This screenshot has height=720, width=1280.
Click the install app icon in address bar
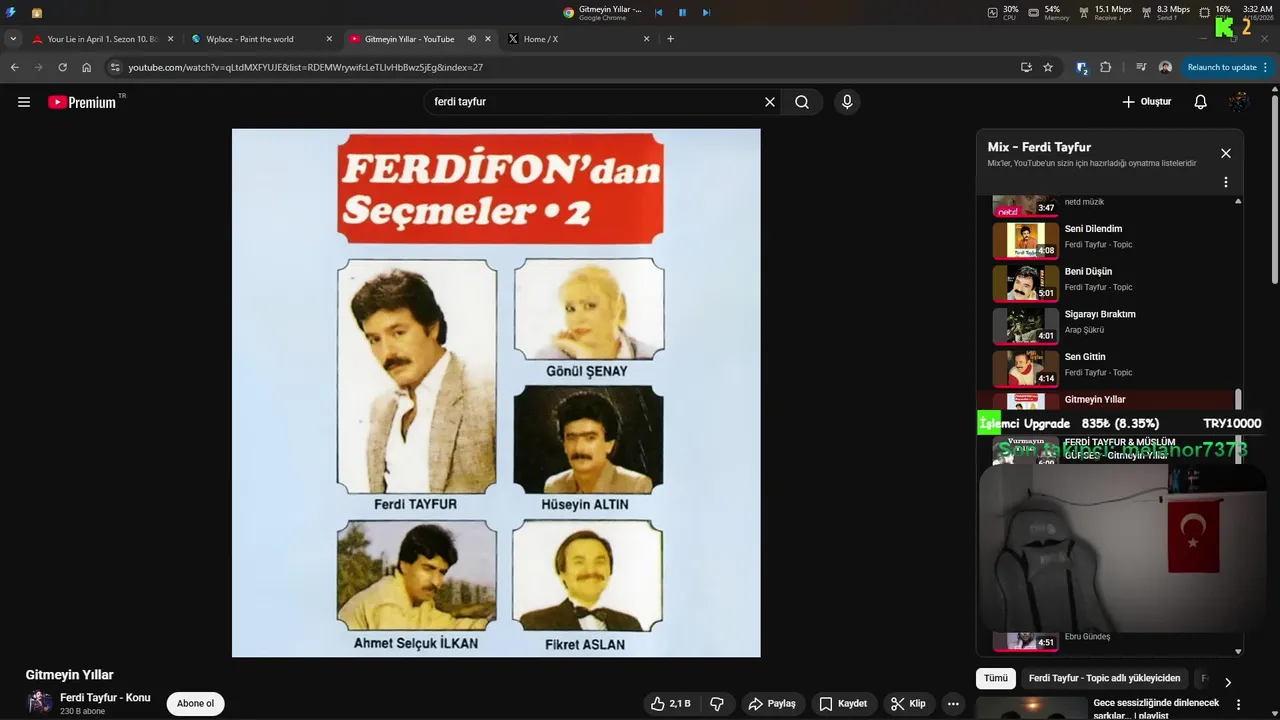tap(1026, 67)
